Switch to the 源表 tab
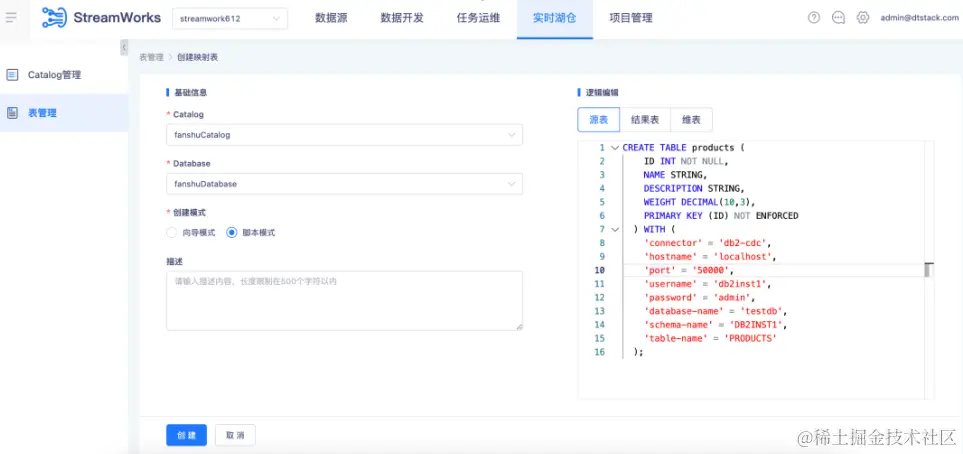The image size is (963, 454). pyautogui.click(x=599, y=120)
